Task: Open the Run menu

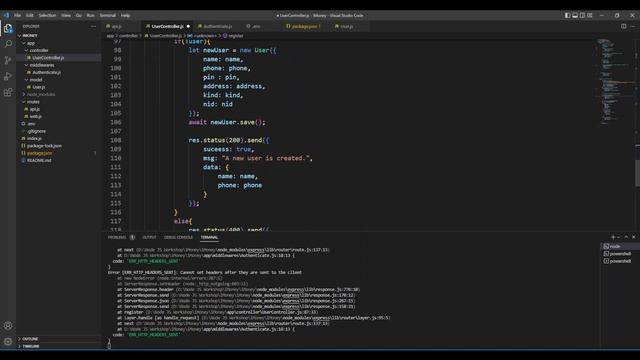Action: pyautogui.click(x=91, y=15)
